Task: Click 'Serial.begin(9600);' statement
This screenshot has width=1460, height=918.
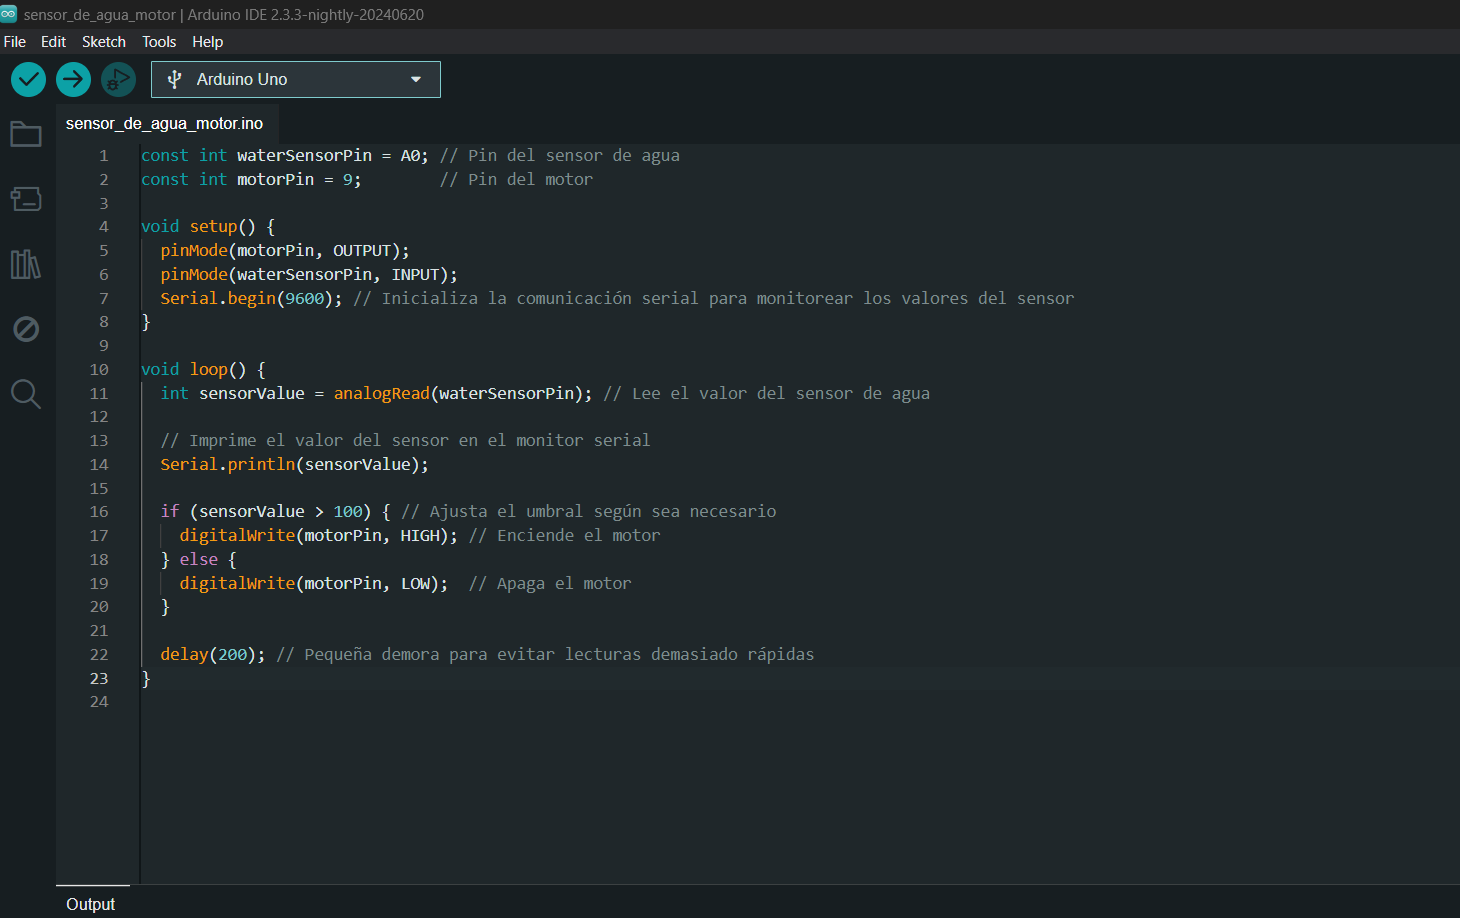Action: pos(251,299)
